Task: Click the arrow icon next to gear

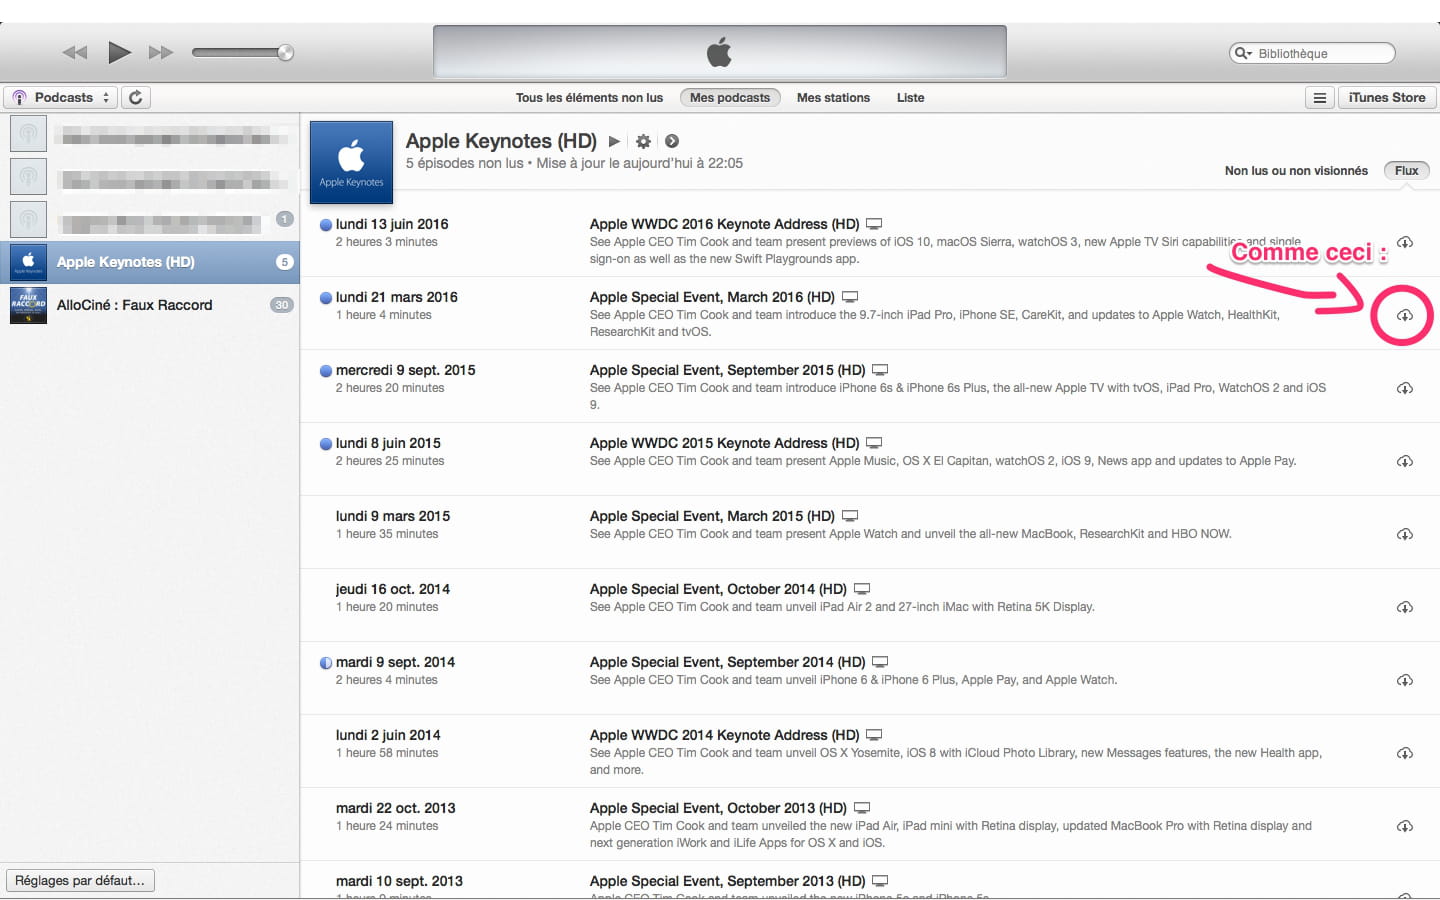Action: pyautogui.click(x=672, y=141)
